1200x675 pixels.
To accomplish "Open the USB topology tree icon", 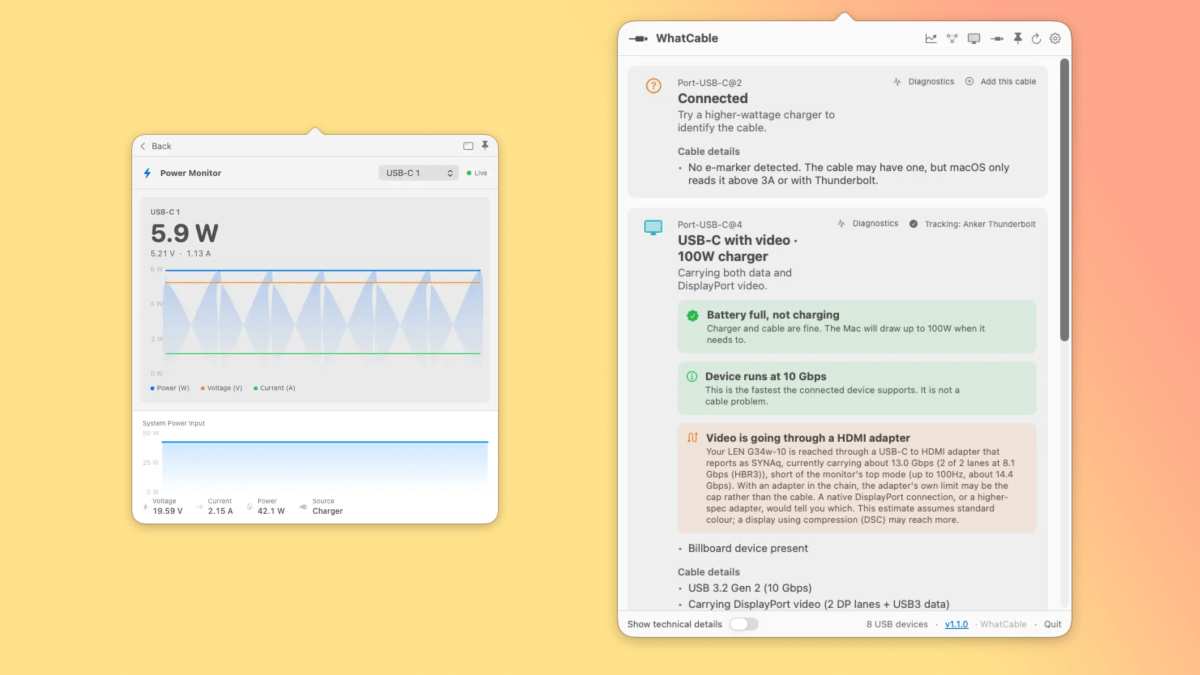I will [x=952, y=39].
